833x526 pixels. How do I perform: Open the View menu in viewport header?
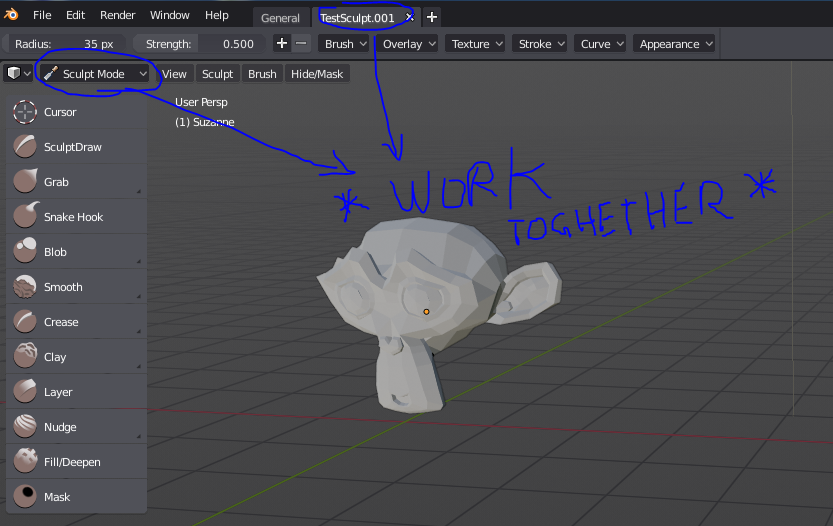pyautogui.click(x=174, y=74)
